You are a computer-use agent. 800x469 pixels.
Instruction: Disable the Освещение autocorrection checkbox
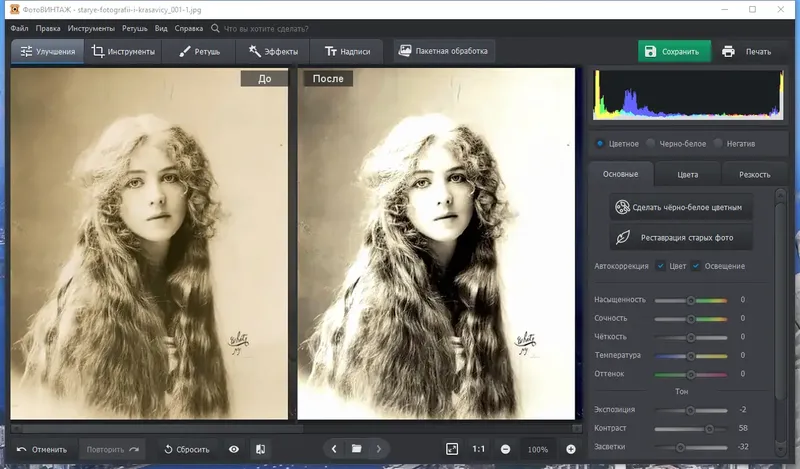click(696, 266)
